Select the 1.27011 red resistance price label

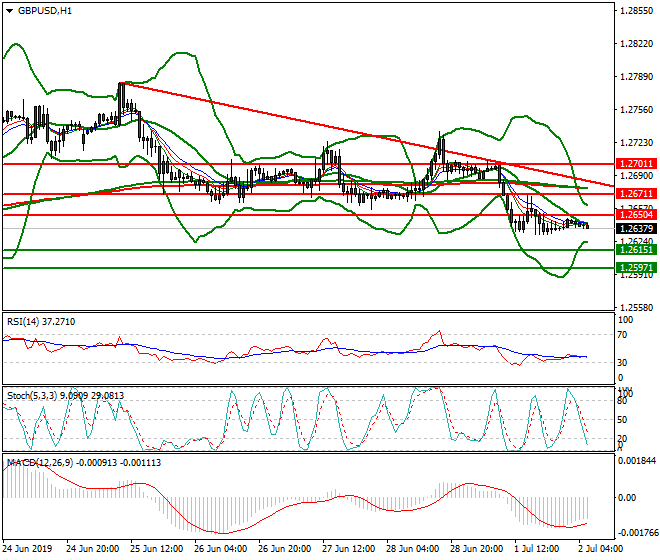[x=636, y=163]
